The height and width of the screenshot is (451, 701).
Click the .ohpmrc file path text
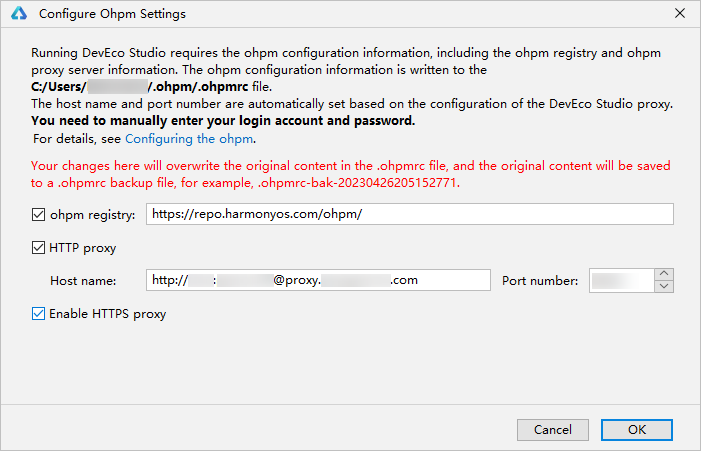coord(139,87)
